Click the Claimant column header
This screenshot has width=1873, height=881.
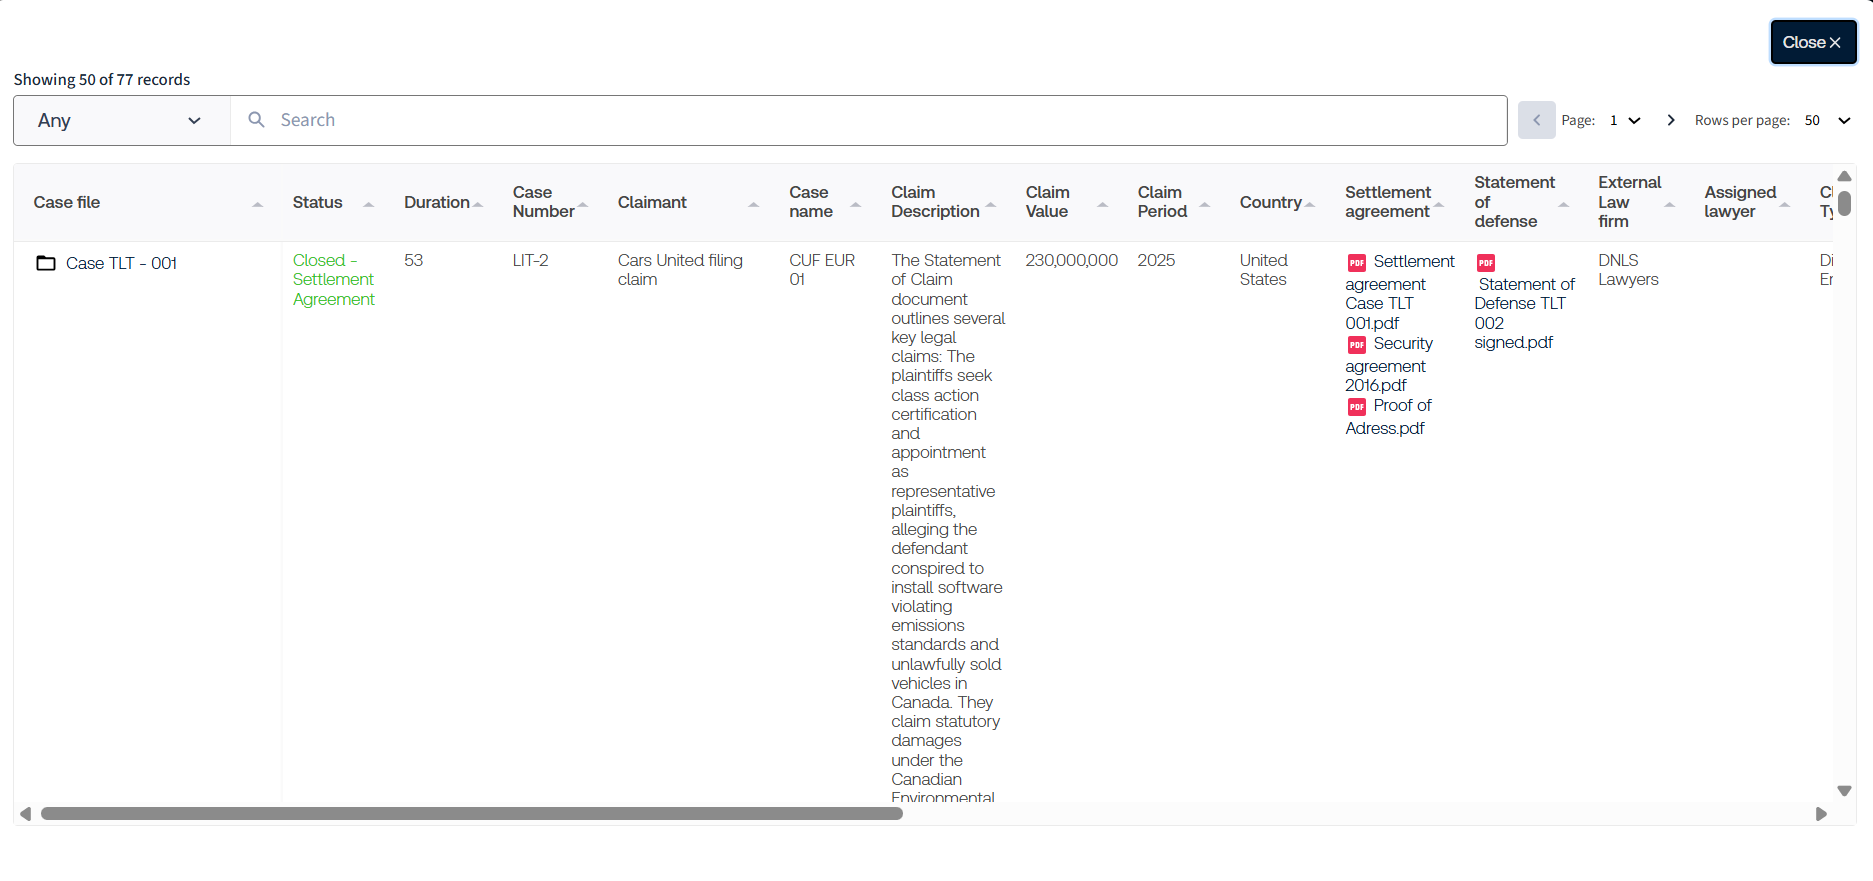click(652, 202)
